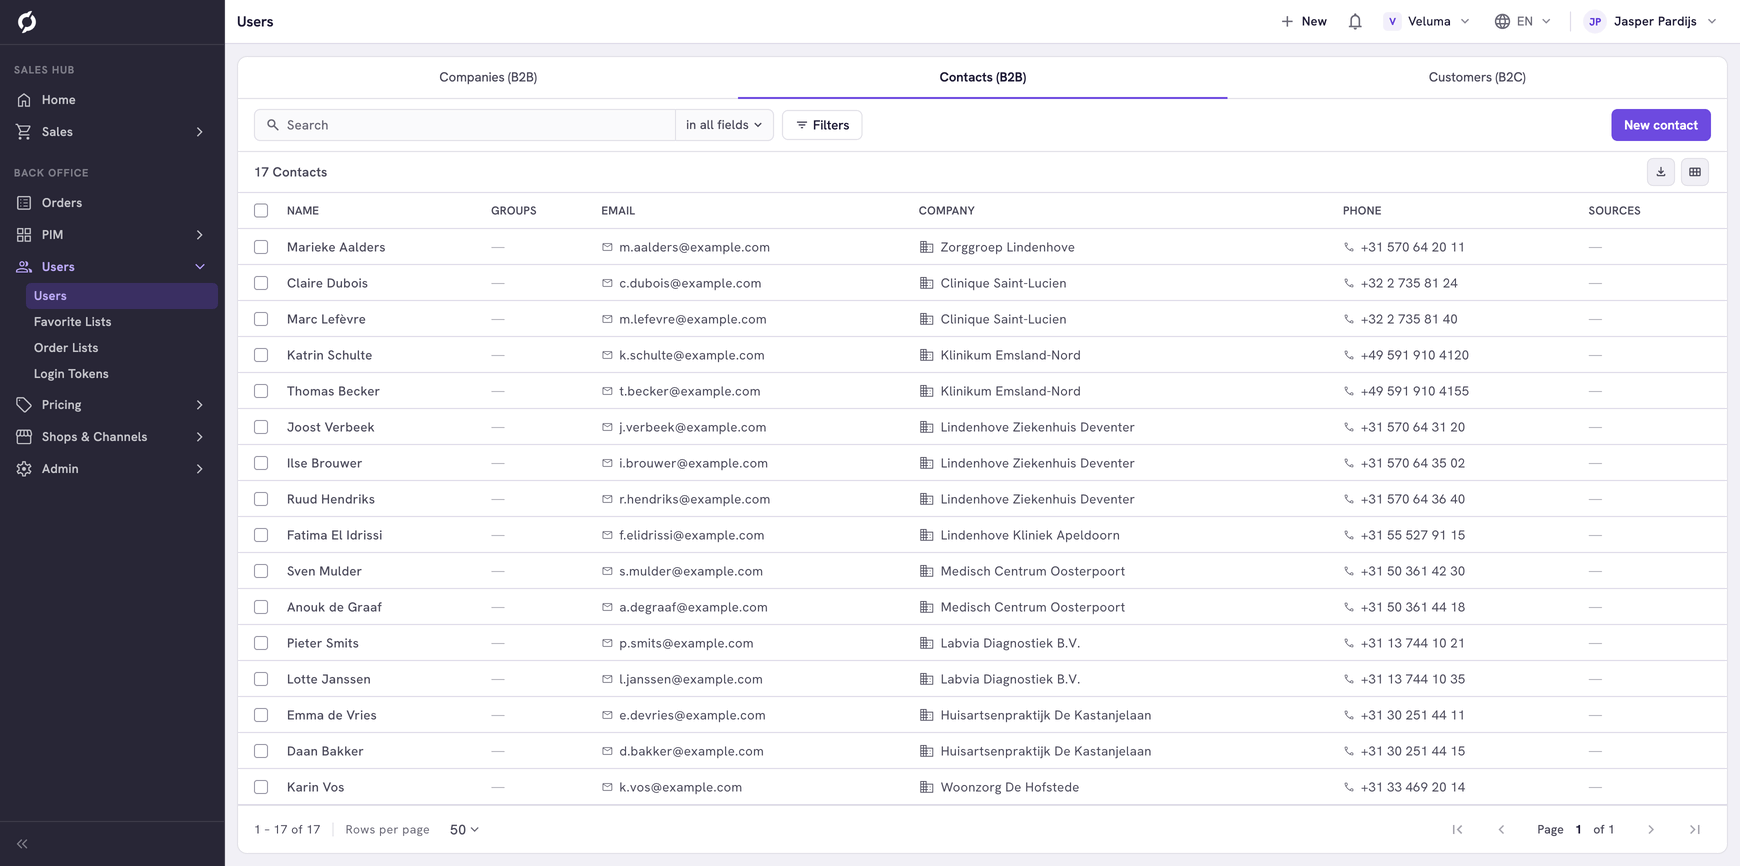Collapse the sidebar with the double-chevron icon
The image size is (1740, 866).
pos(22,844)
